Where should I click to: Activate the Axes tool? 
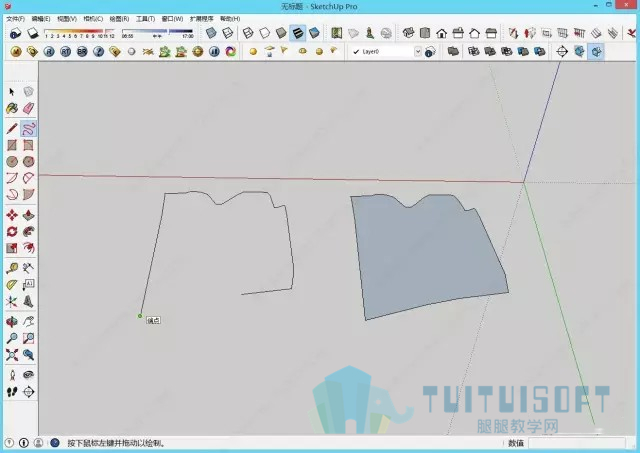point(12,302)
